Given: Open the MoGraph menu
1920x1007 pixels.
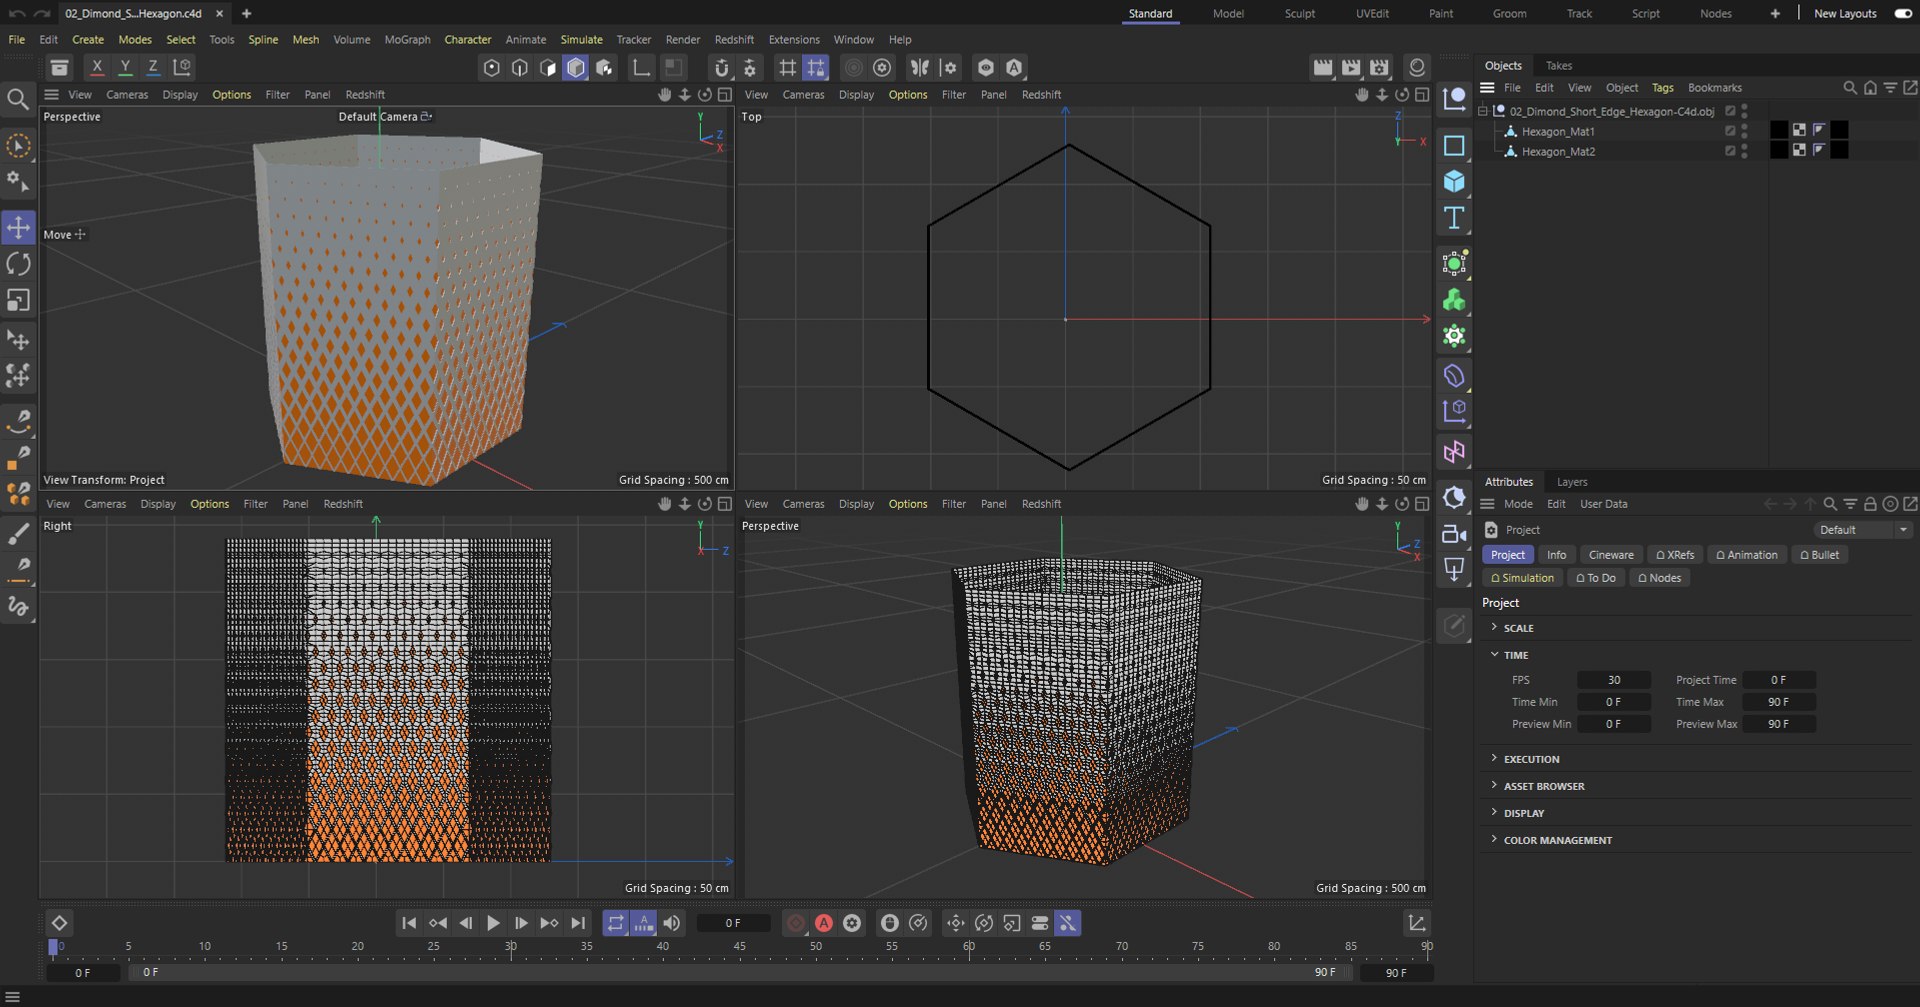Looking at the screenshot, I should [407, 40].
